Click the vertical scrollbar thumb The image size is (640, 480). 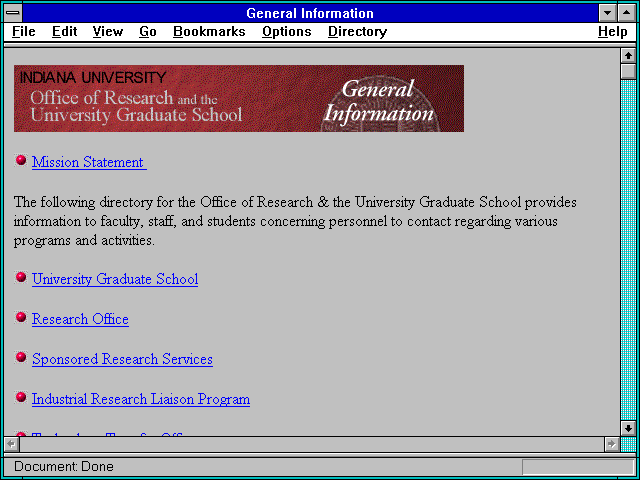628,71
